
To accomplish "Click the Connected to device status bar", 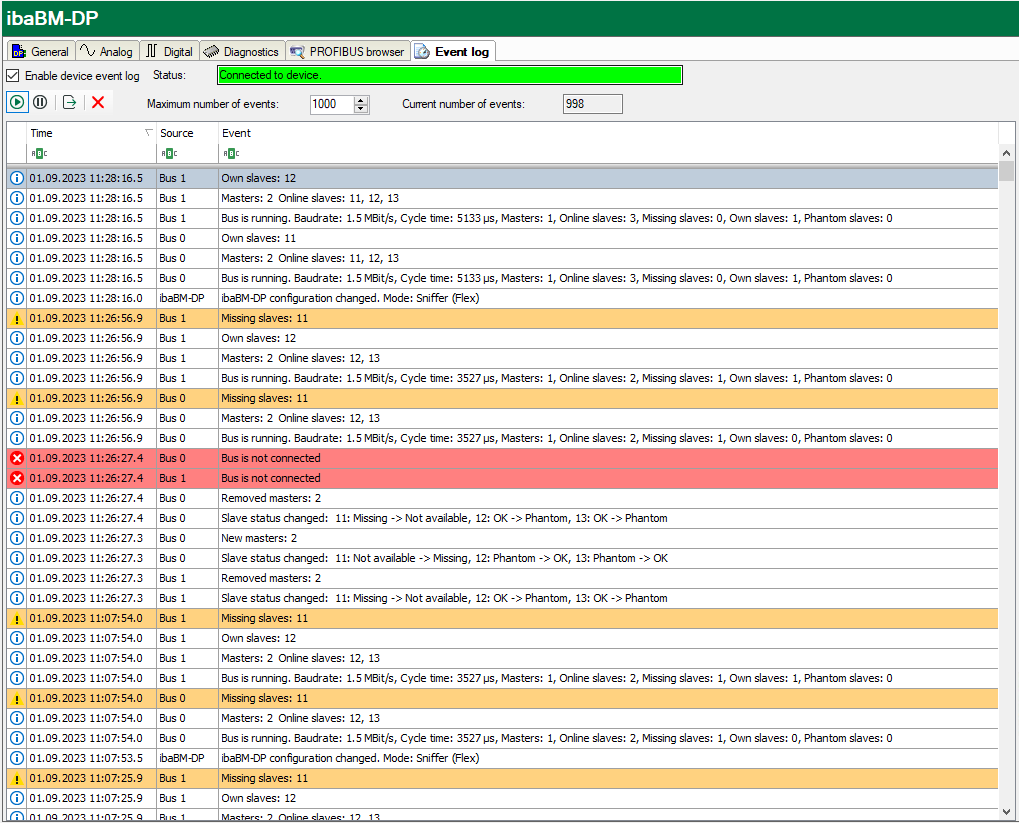I will coord(450,75).
